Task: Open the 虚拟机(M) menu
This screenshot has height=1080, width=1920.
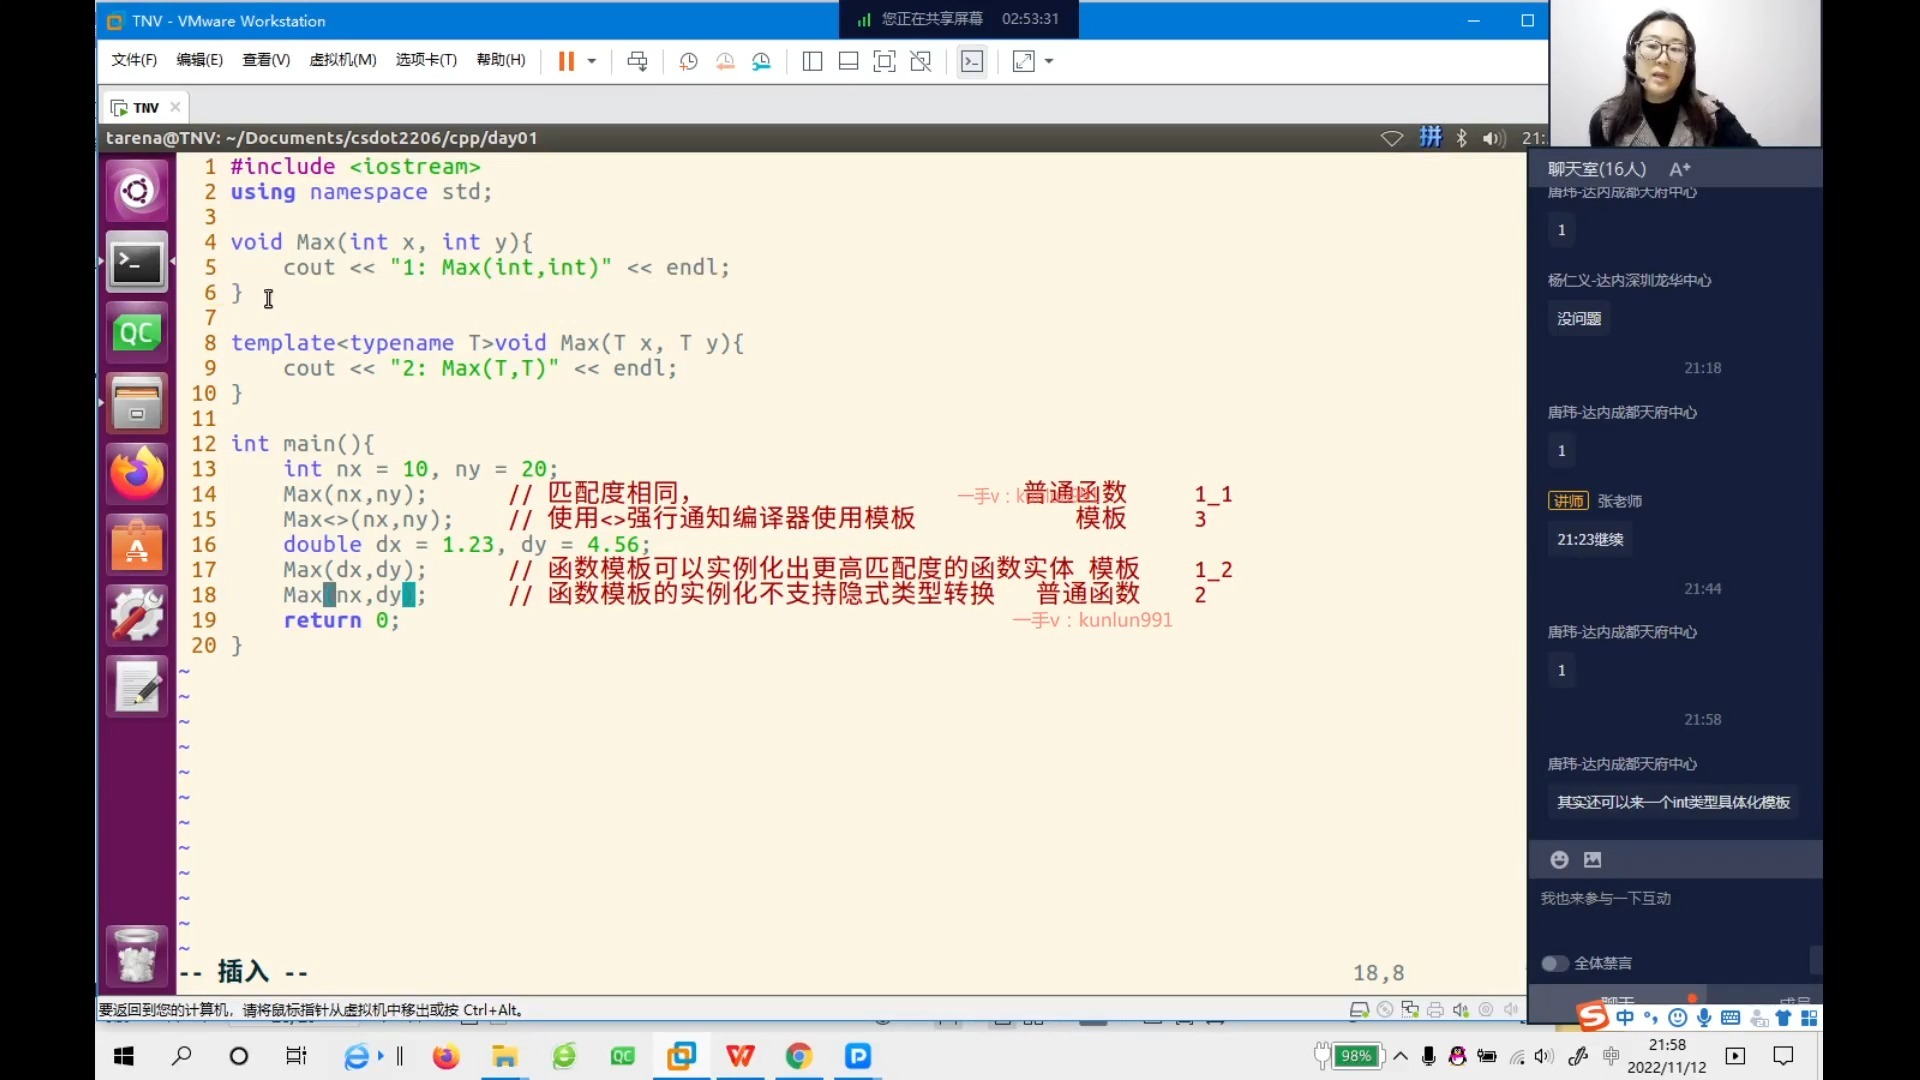Action: pos(342,60)
